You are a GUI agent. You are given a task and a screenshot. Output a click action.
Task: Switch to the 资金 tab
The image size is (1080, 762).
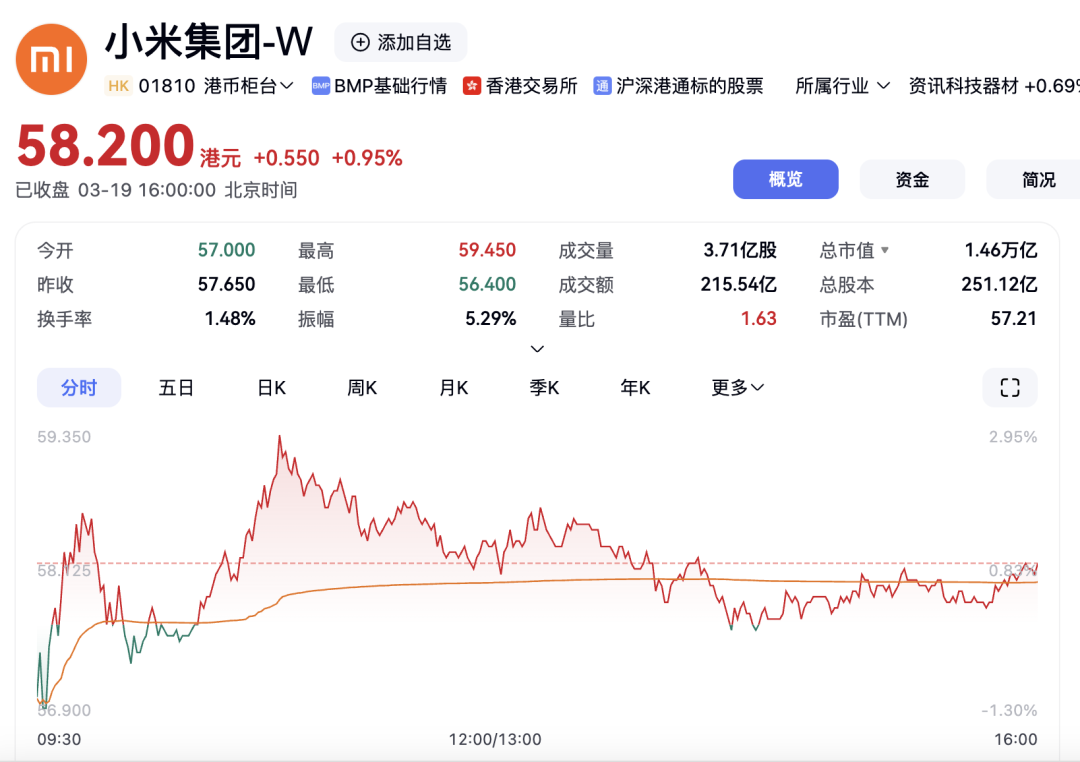click(912, 179)
